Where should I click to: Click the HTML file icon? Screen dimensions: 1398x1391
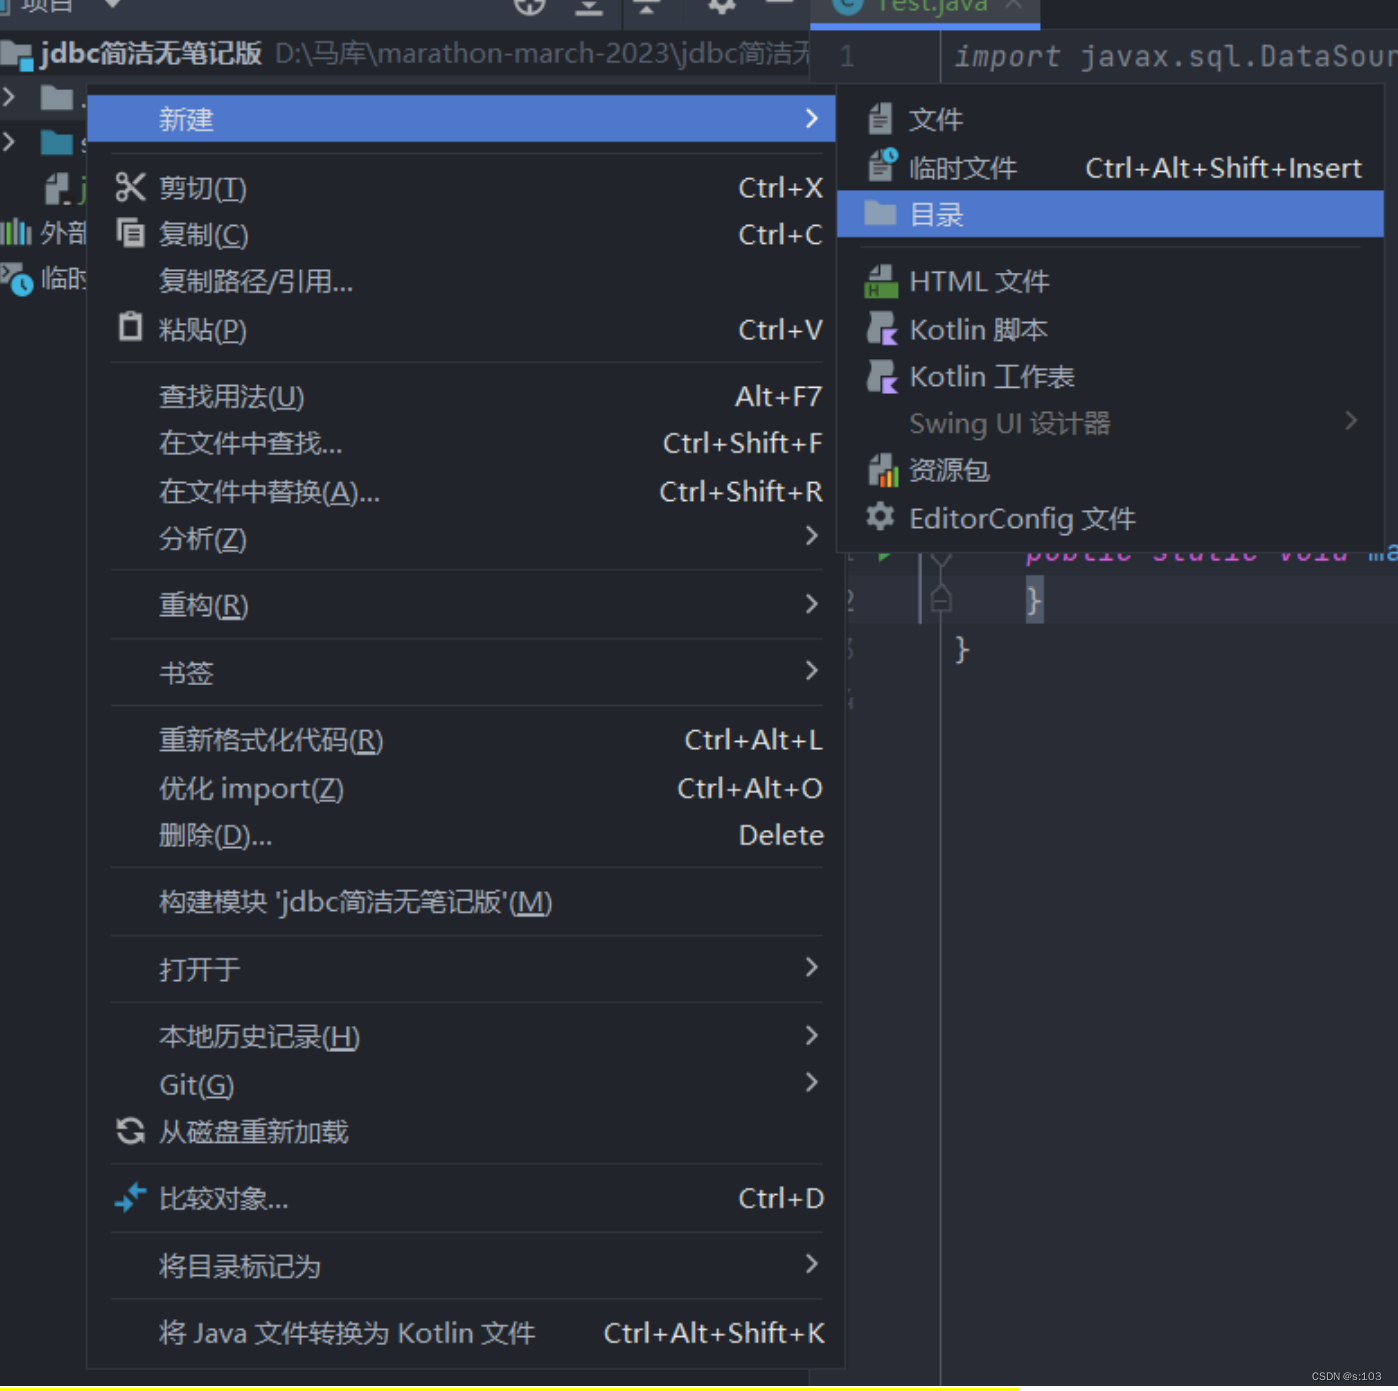point(881,281)
